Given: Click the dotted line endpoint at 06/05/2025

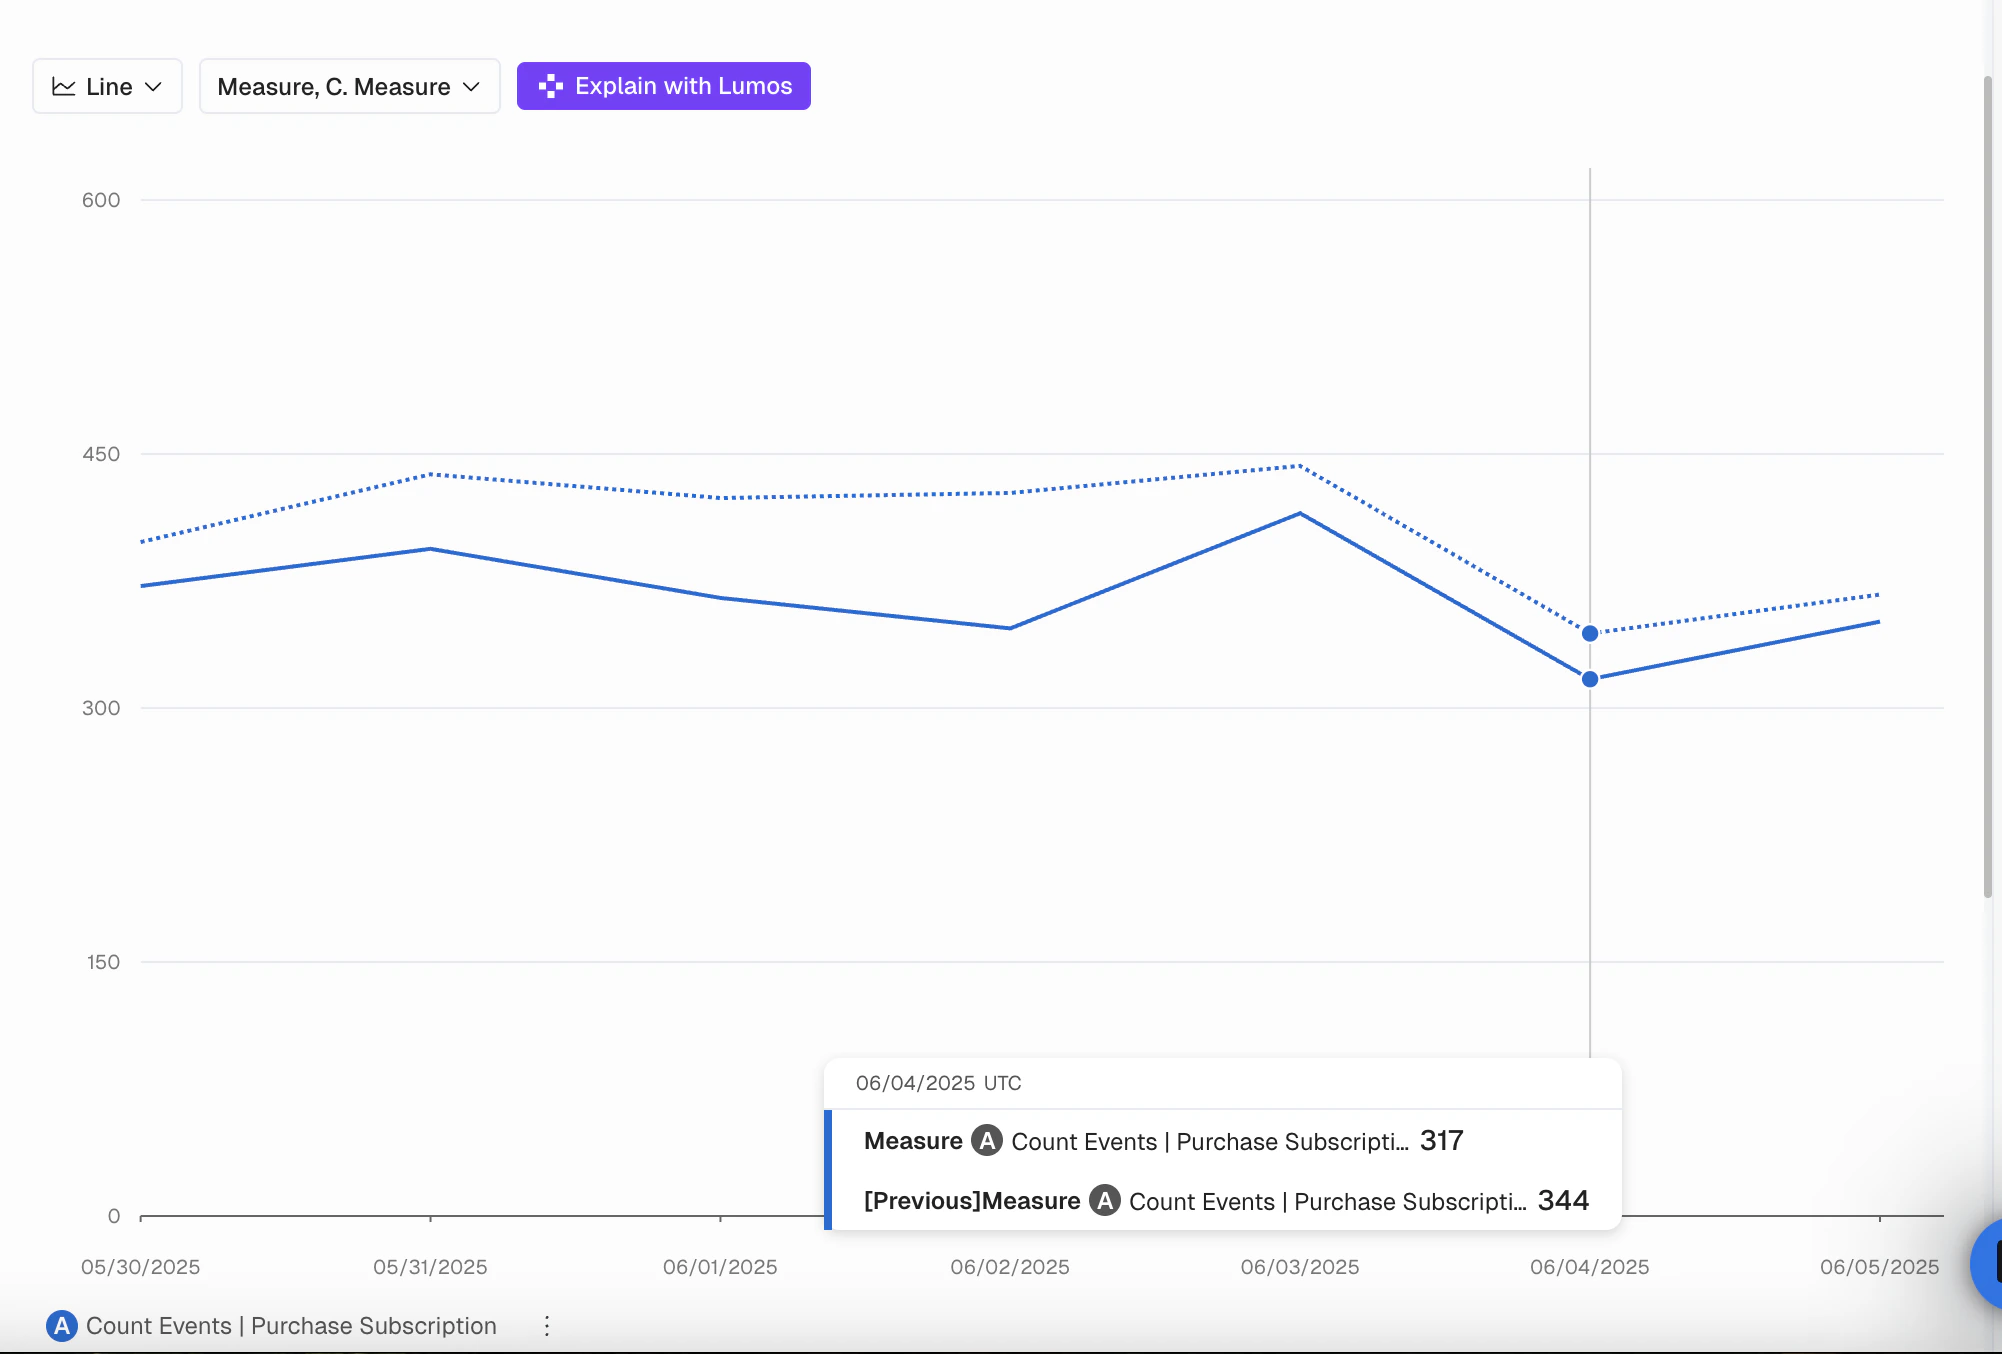Looking at the screenshot, I should (x=1879, y=595).
